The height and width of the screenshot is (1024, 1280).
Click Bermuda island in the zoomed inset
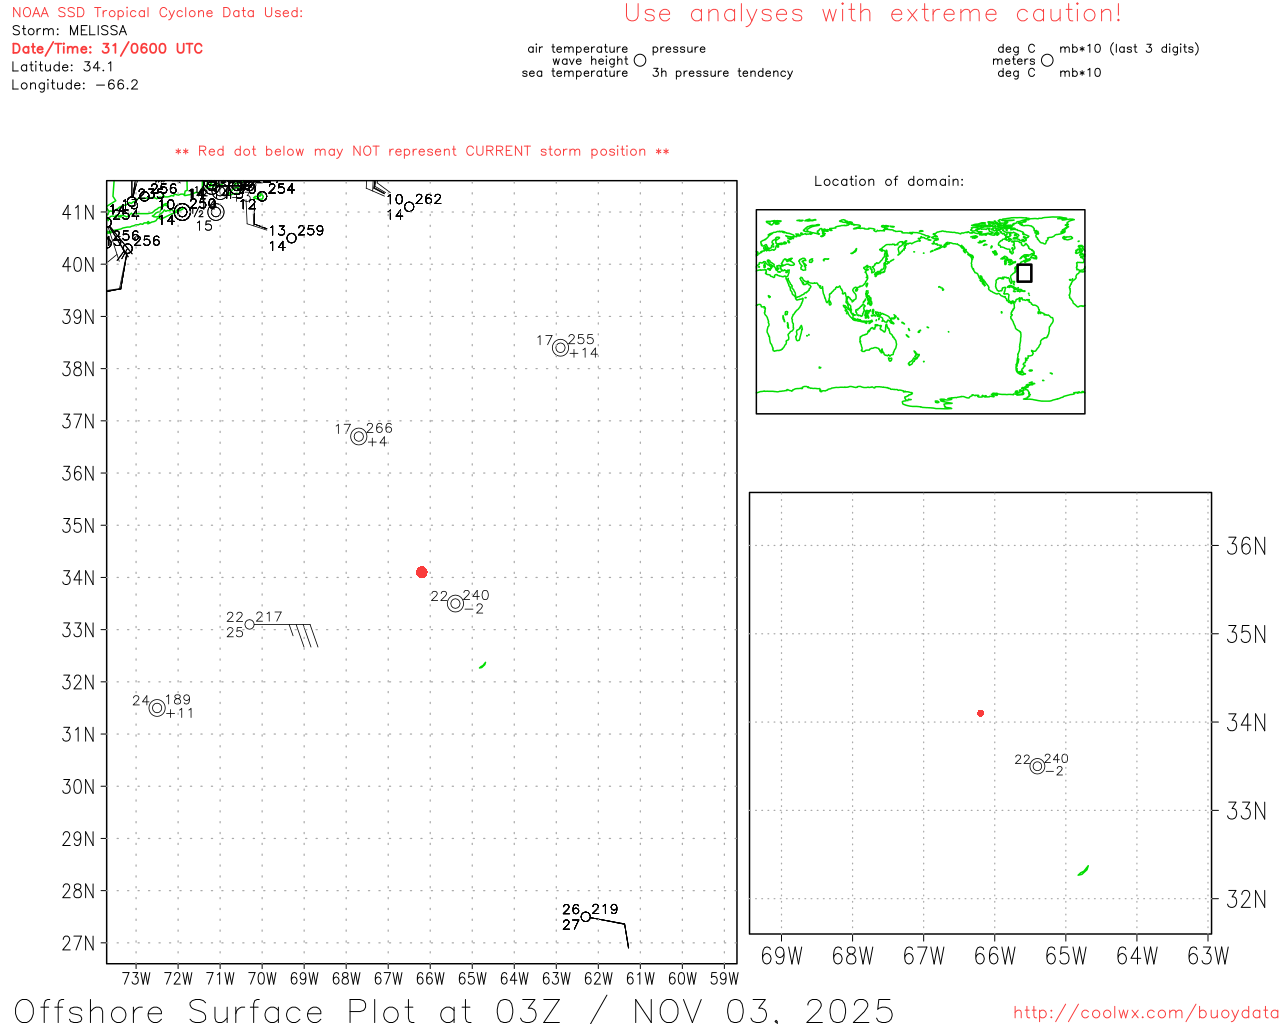tap(1083, 871)
